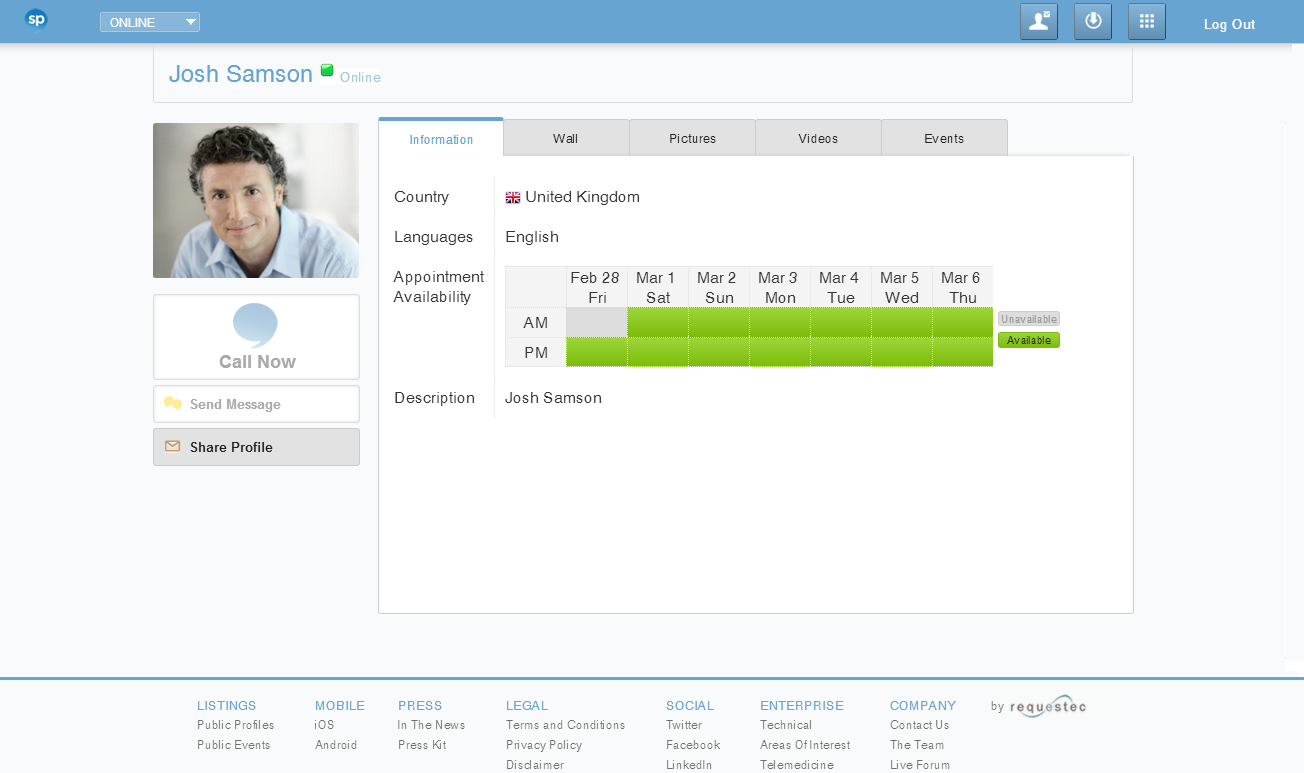1304x773 pixels.
Task: Open the apps grid icon
Action: (x=1147, y=22)
